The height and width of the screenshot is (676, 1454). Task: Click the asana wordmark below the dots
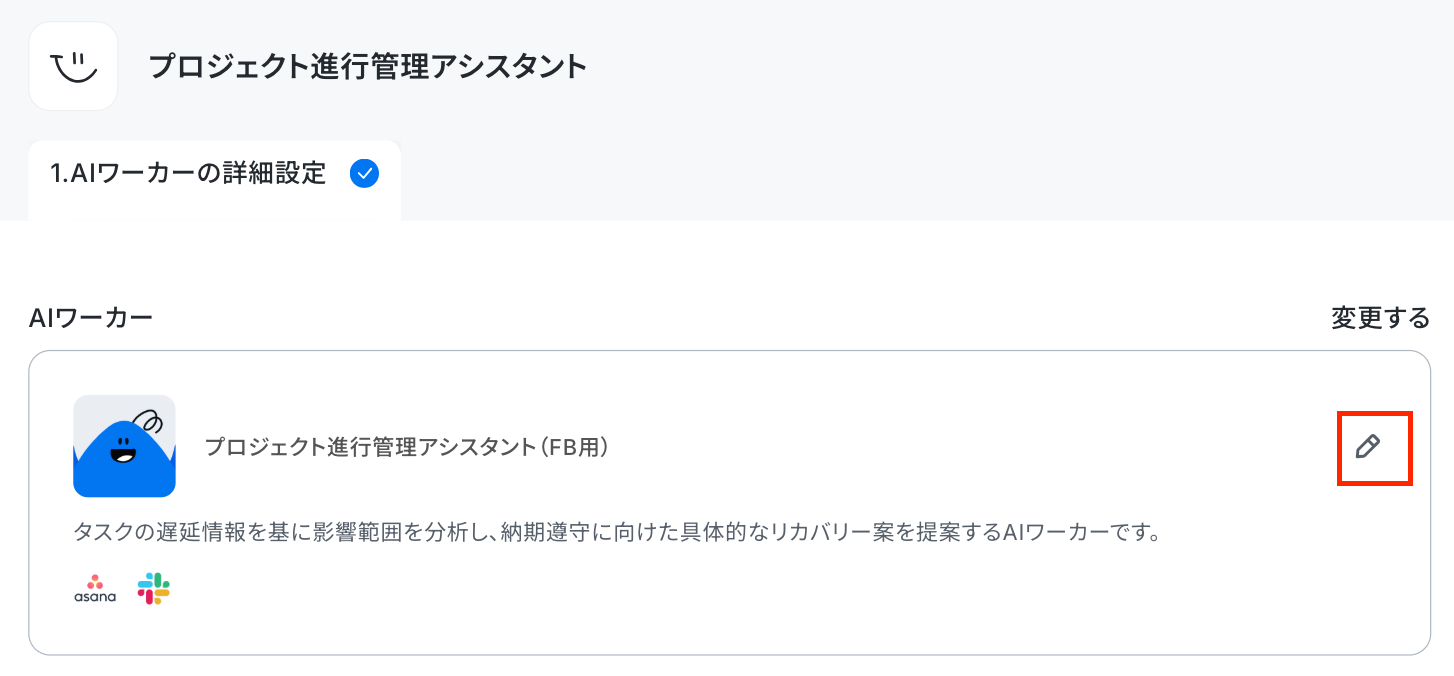pyautogui.click(x=95, y=597)
